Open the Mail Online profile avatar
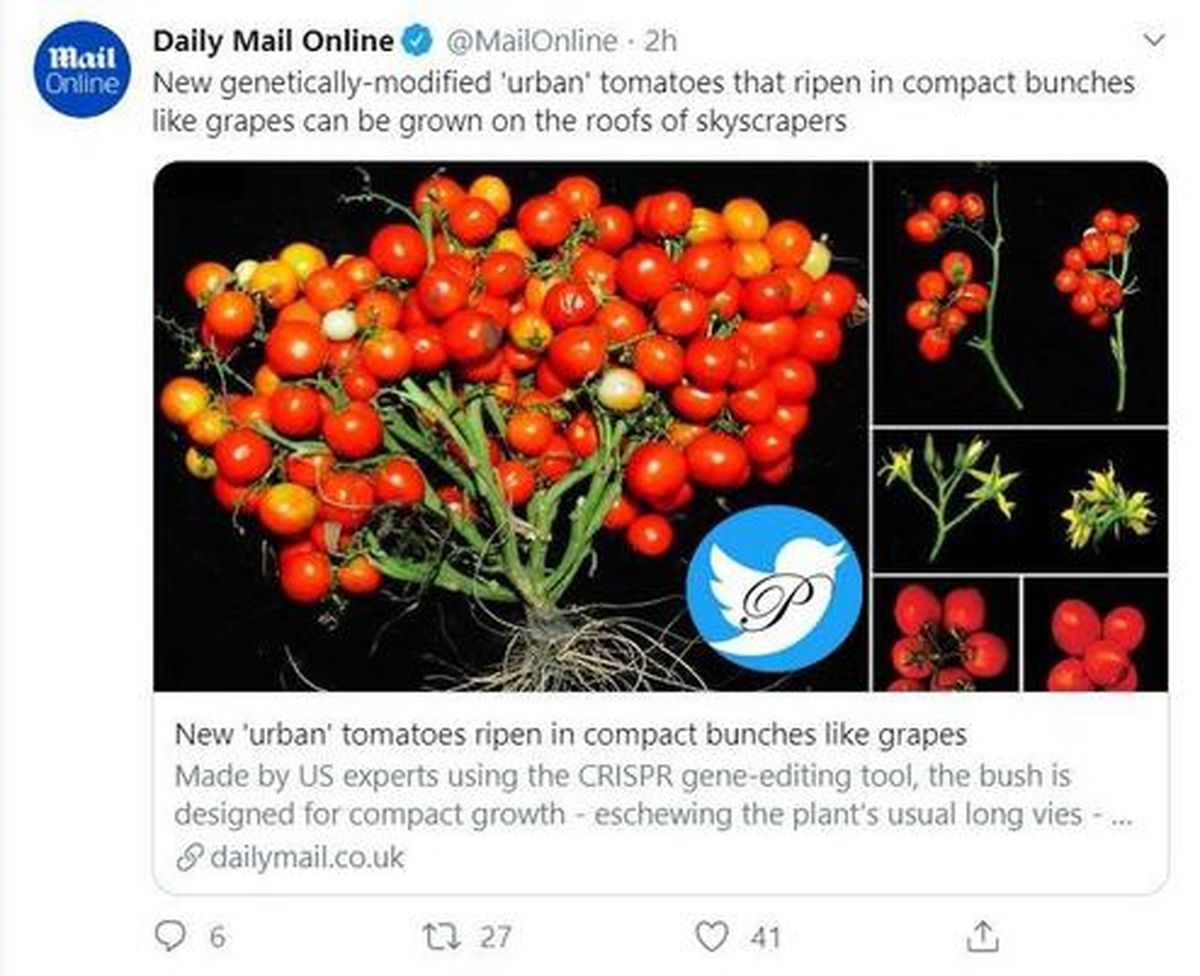The height and width of the screenshot is (976, 1200). 82,70
